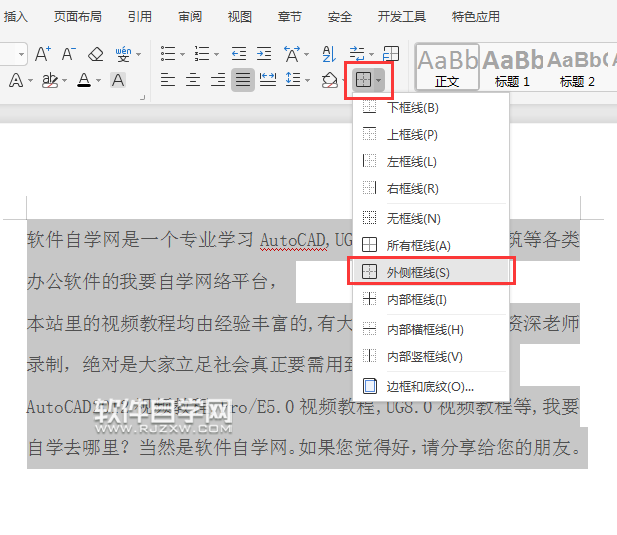Open paragraph dialog launcher corner
Viewport: 617px width, 535px height.
[x=142, y=97]
